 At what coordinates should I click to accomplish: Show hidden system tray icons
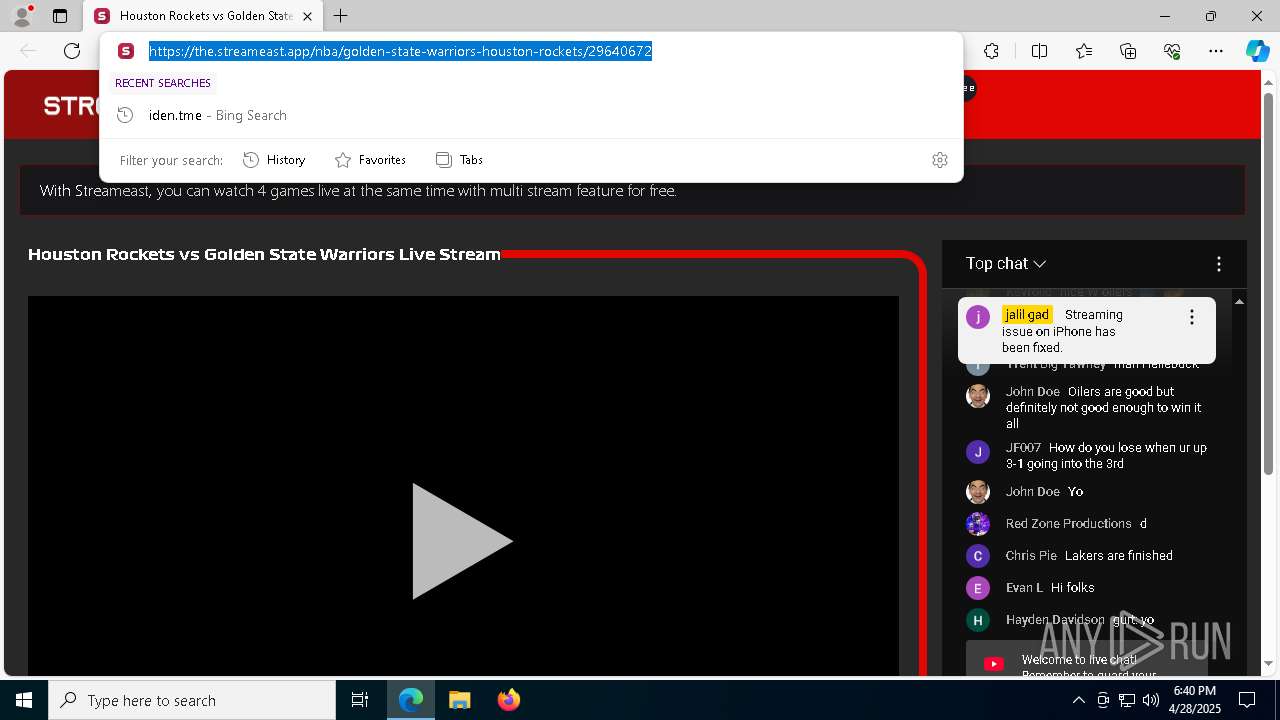1078,700
